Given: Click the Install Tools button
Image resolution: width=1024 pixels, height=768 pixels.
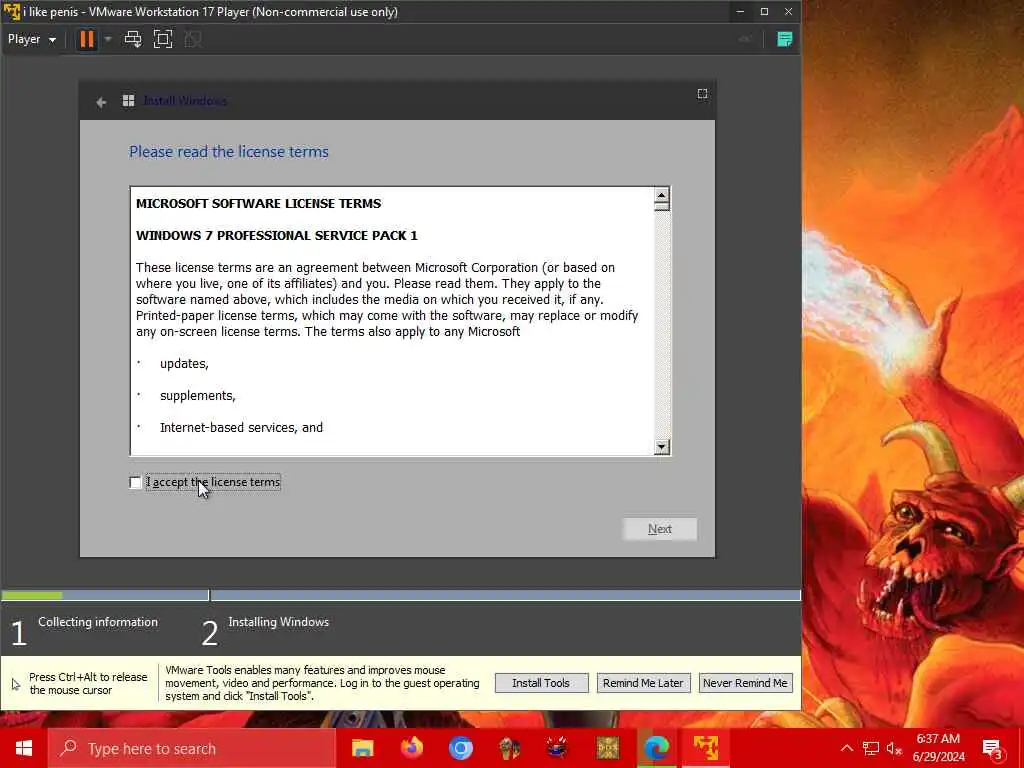Looking at the screenshot, I should point(541,683).
